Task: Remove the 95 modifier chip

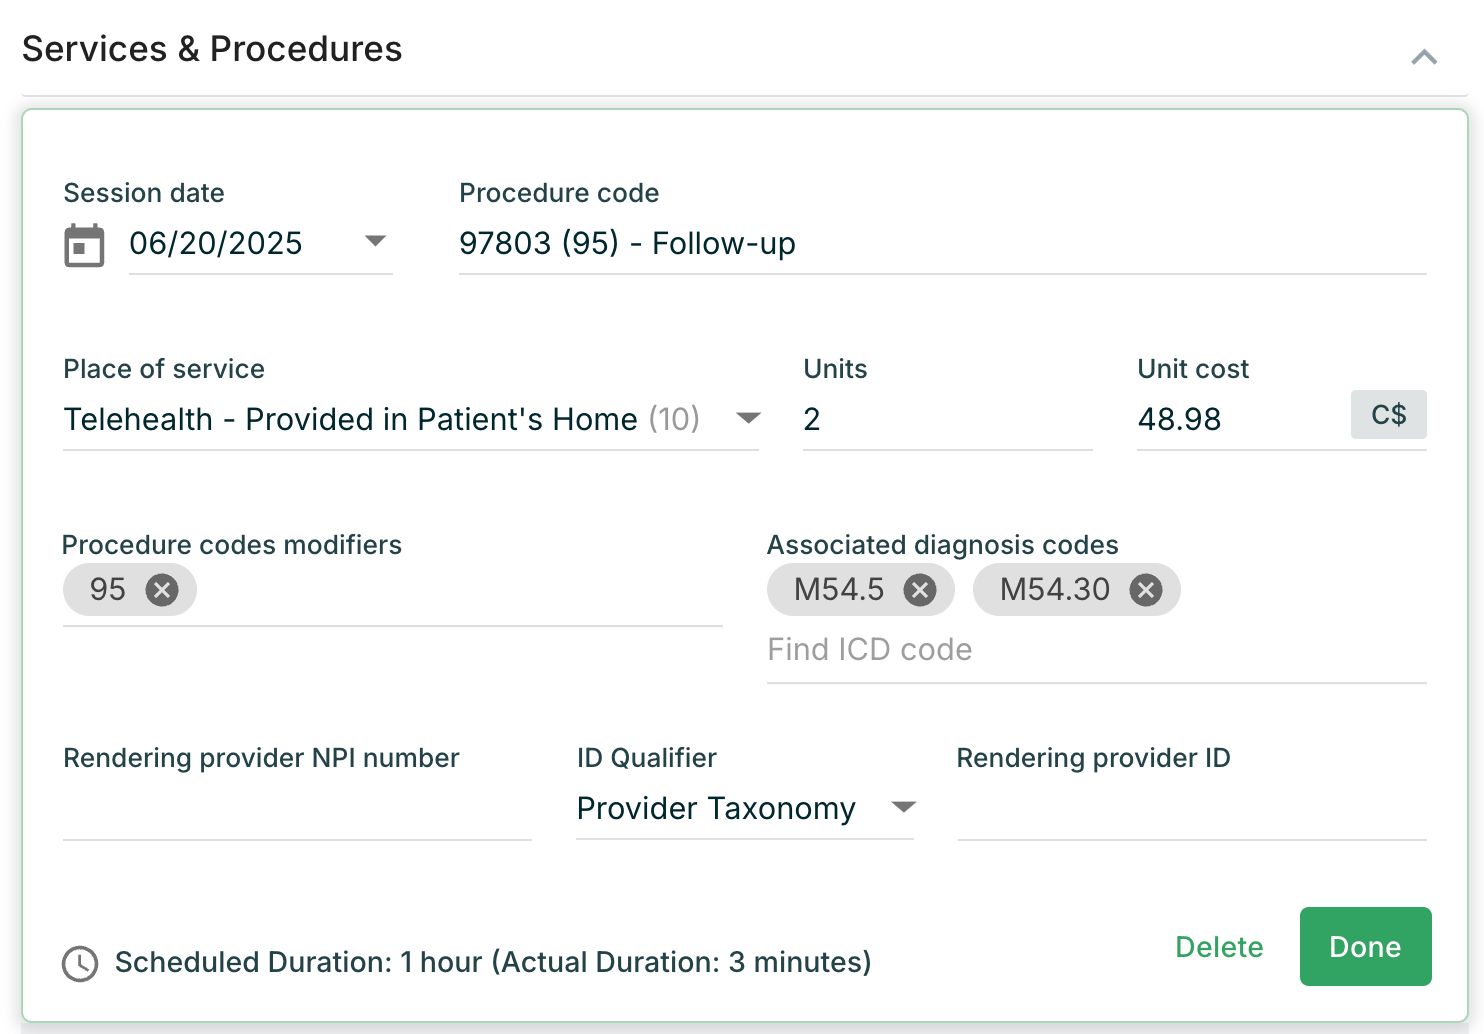Action: 162,590
